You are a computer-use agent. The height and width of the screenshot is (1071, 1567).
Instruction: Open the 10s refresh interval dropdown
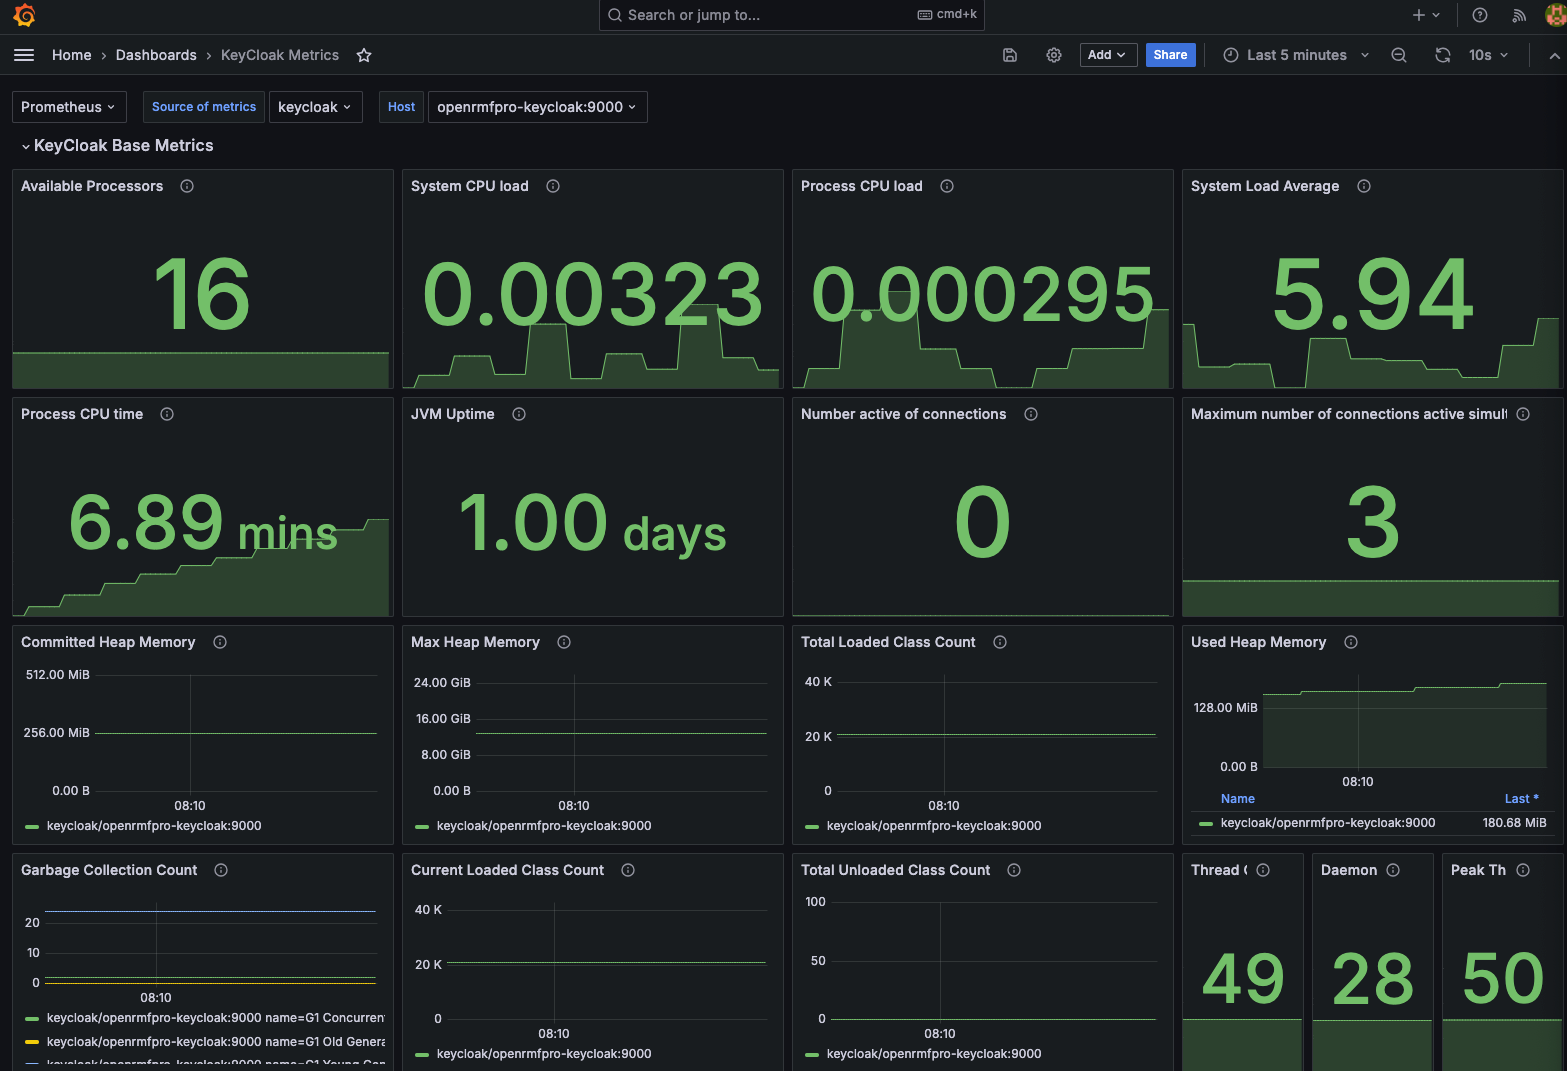1488,55
